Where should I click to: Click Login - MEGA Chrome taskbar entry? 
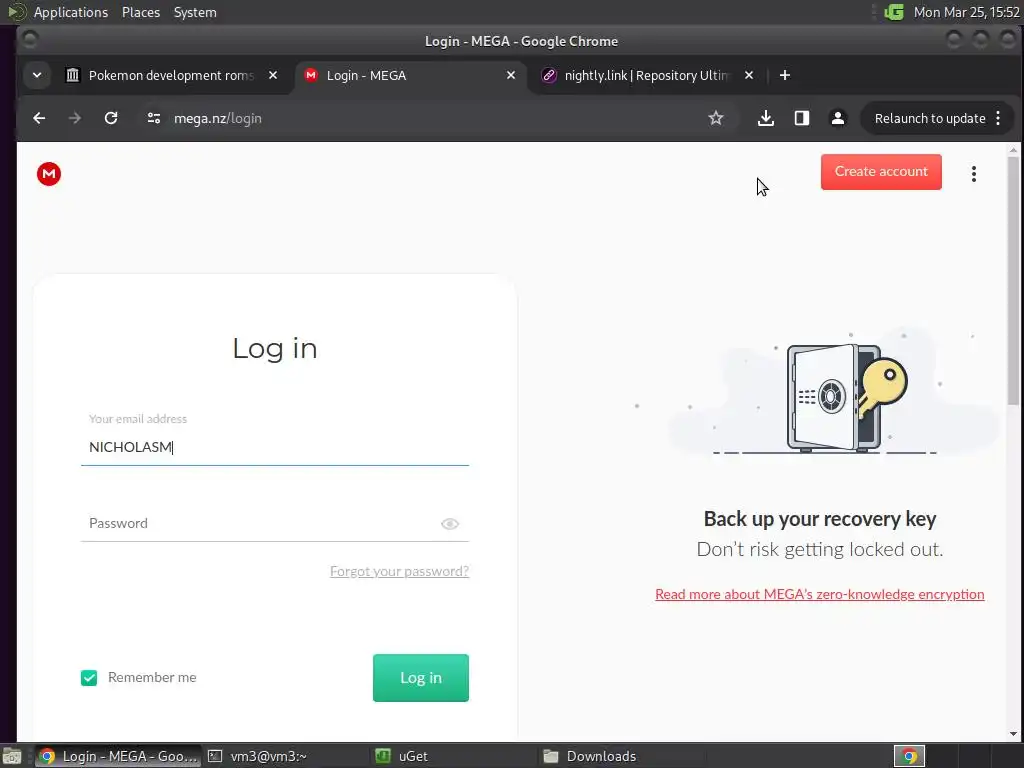click(118, 756)
